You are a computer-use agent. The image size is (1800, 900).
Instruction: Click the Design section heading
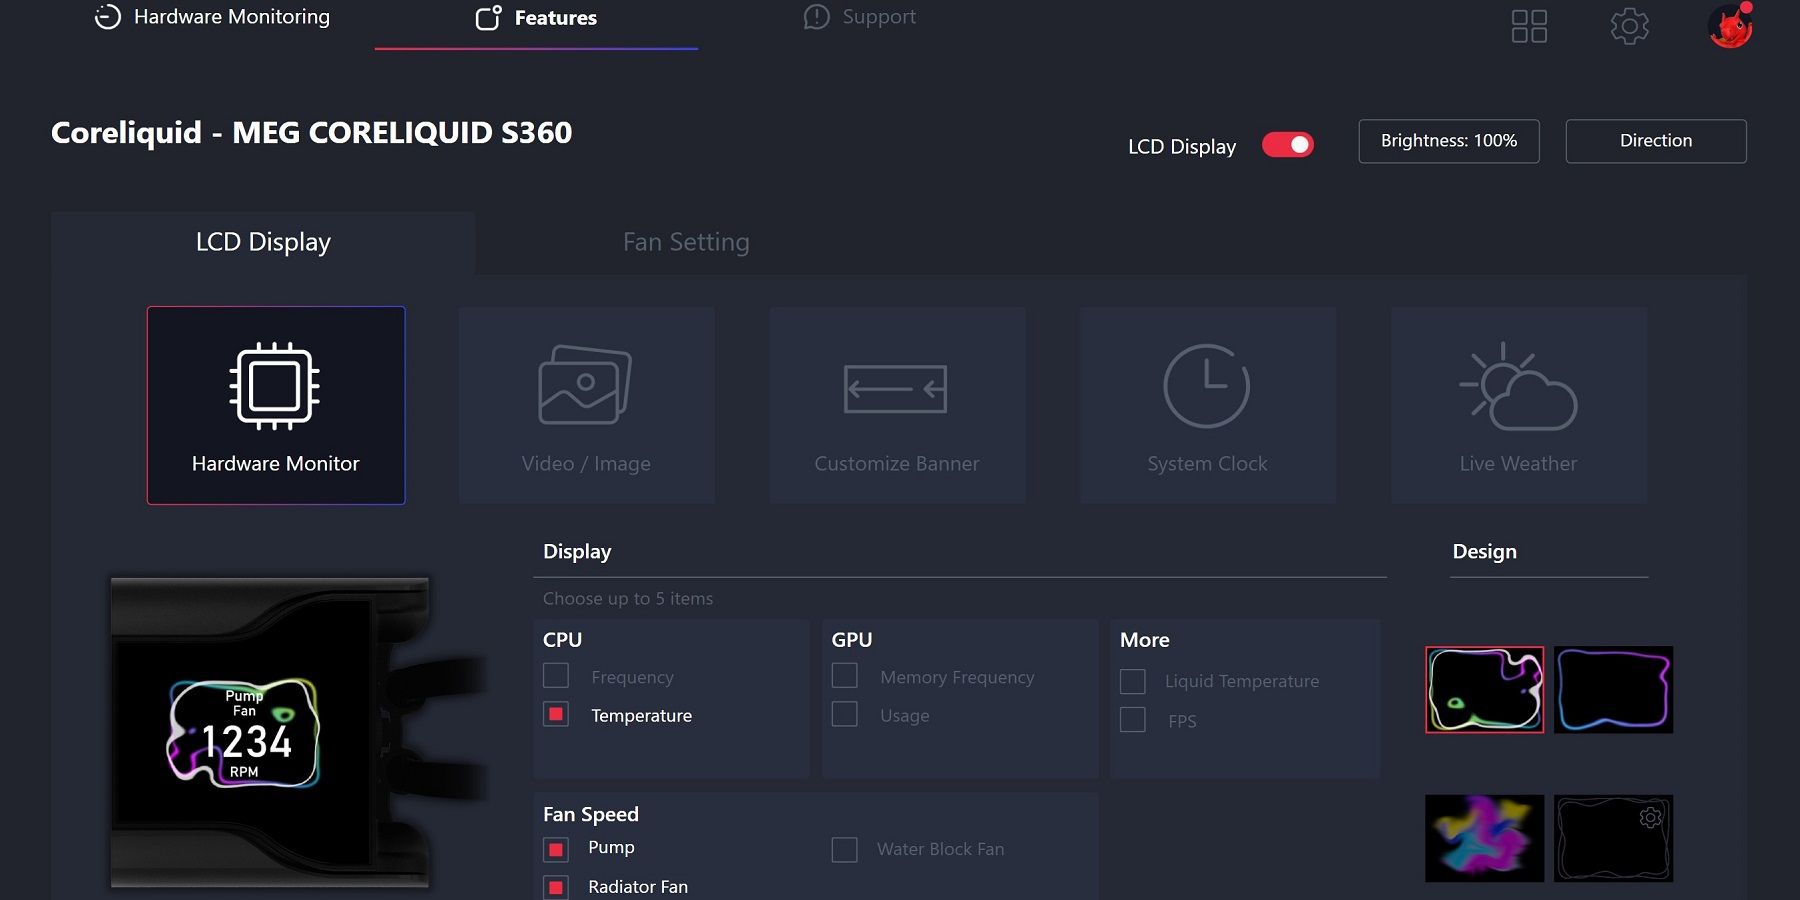(1485, 552)
